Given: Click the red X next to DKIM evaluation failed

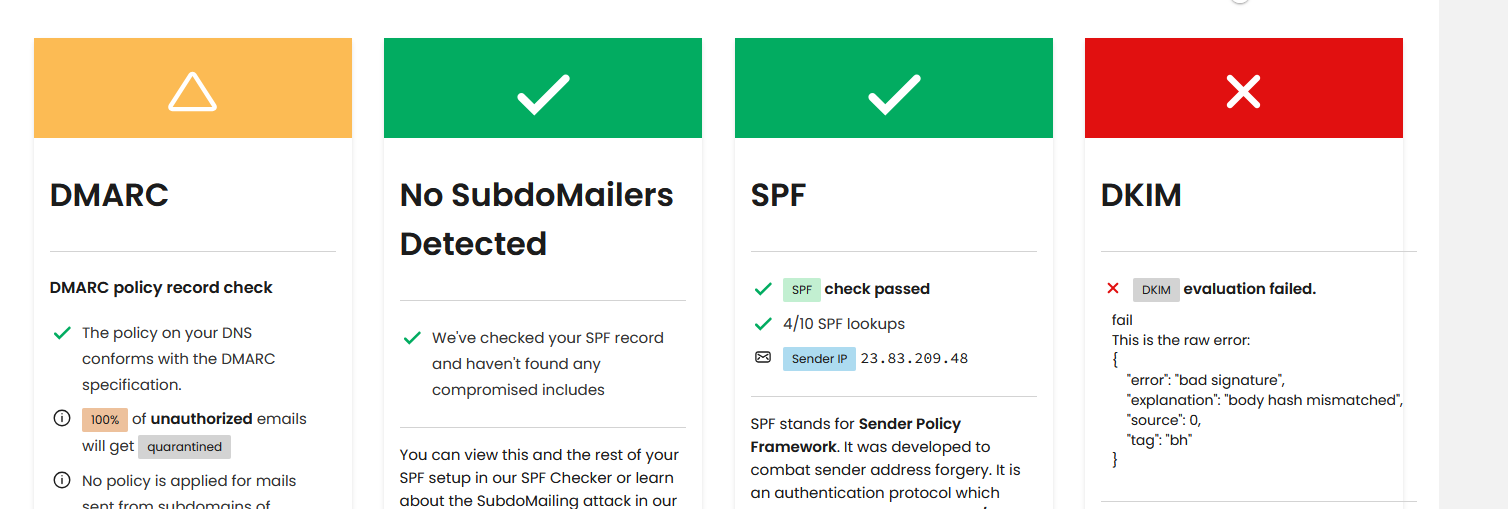Looking at the screenshot, I should [x=1113, y=288].
